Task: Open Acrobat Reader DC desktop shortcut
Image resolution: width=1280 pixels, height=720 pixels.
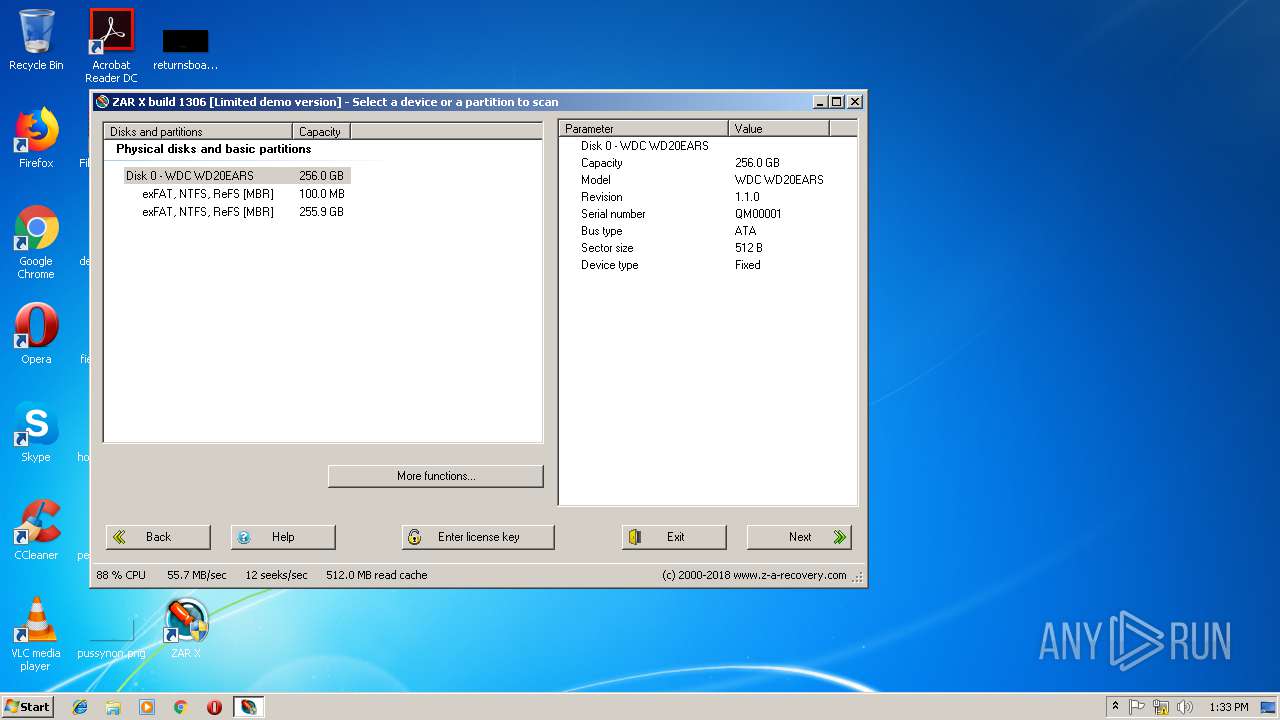Action: pyautogui.click(x=111, y=45)
